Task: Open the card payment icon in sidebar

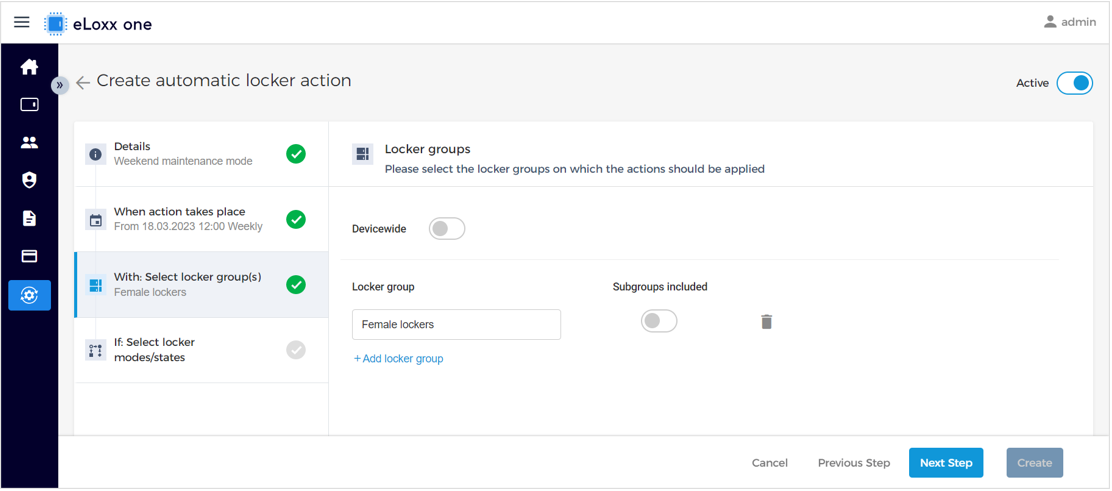Action: [x=29, y=256]
